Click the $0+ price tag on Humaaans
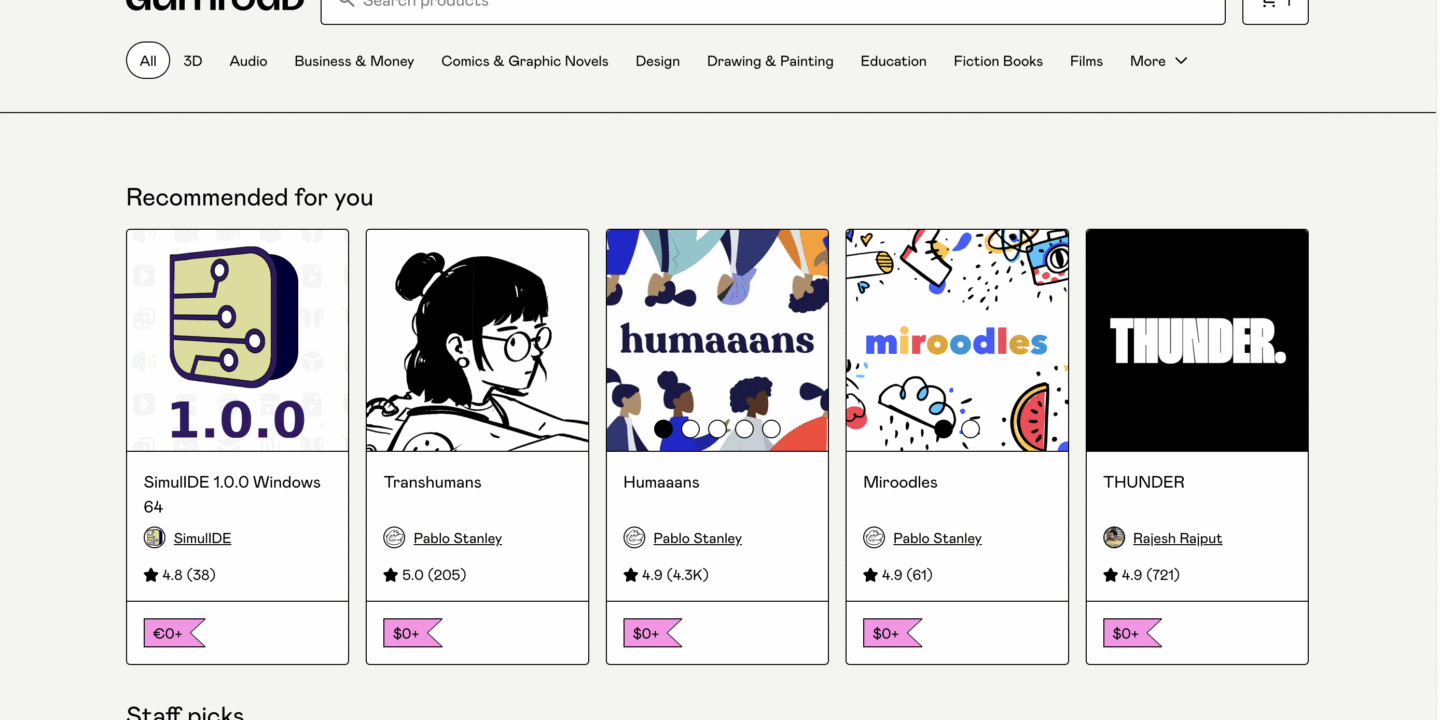 pyautogui.click(x=652, y=633)
